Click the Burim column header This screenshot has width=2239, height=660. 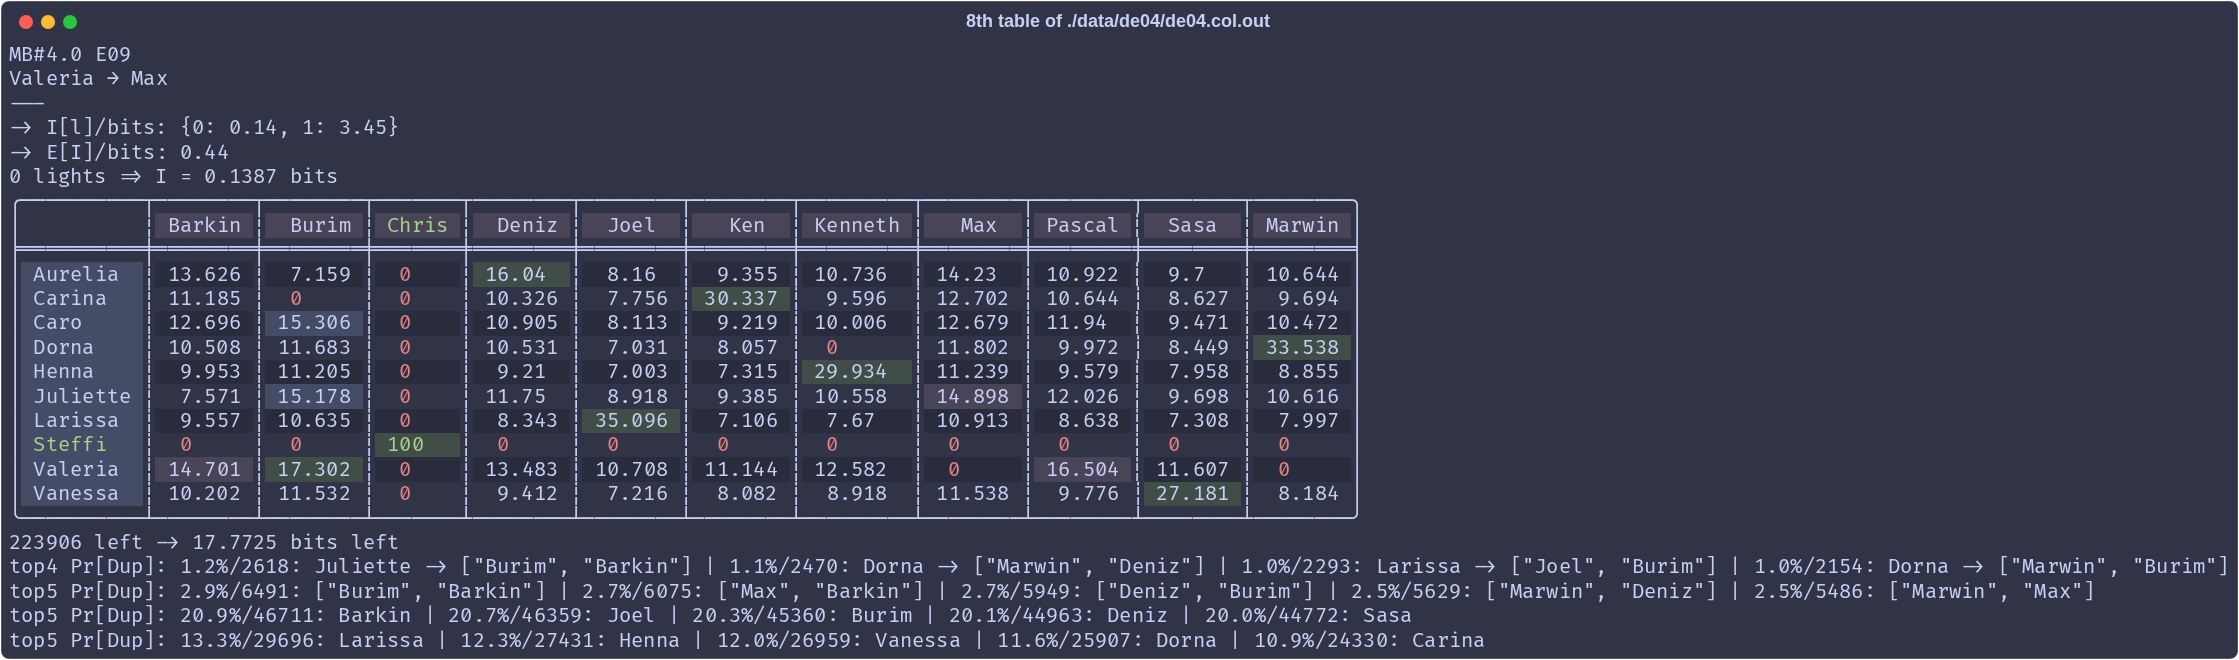point(314,225)
